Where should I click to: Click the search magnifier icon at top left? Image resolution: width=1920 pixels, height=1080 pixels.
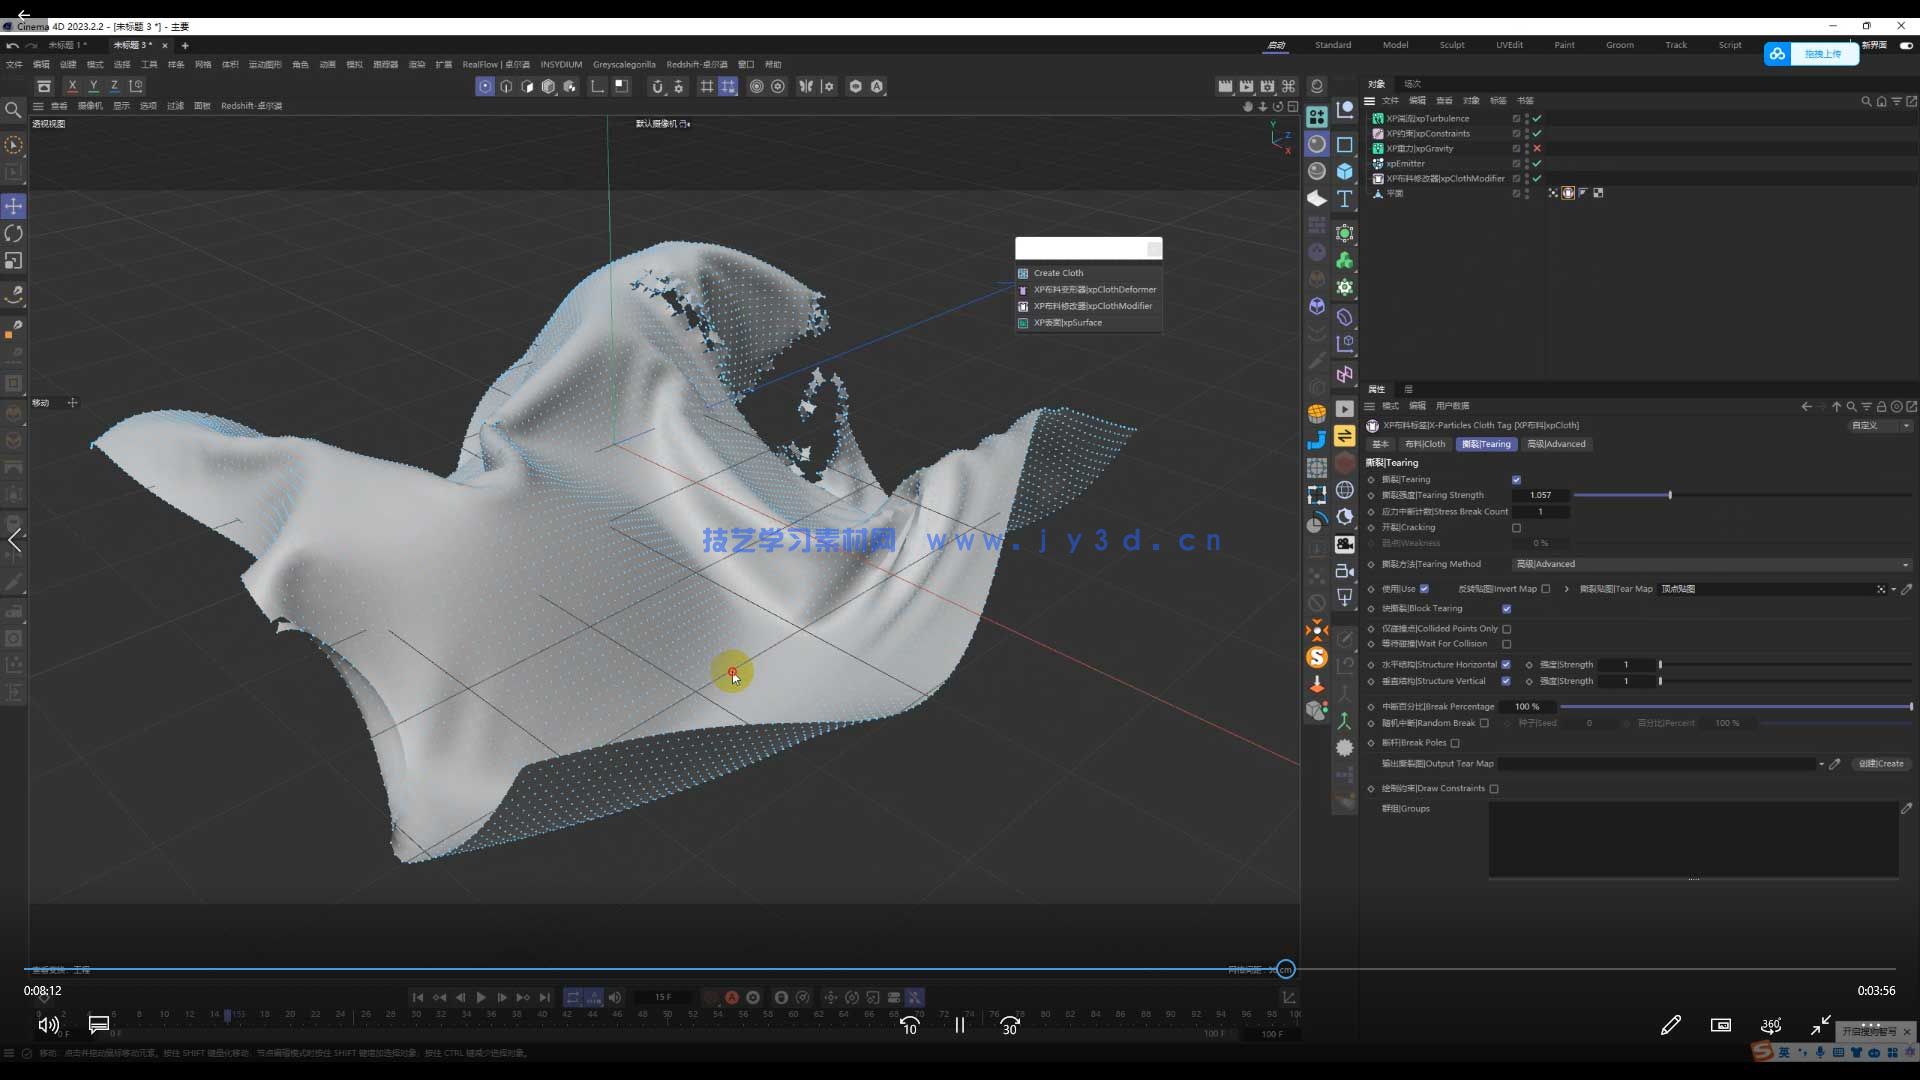click(13, 110)
